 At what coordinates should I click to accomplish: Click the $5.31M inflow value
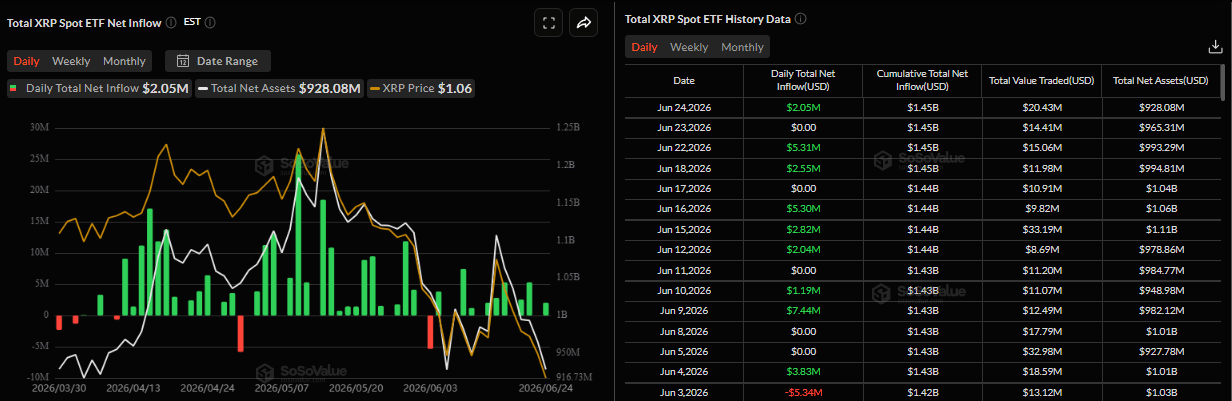(803, 147)
